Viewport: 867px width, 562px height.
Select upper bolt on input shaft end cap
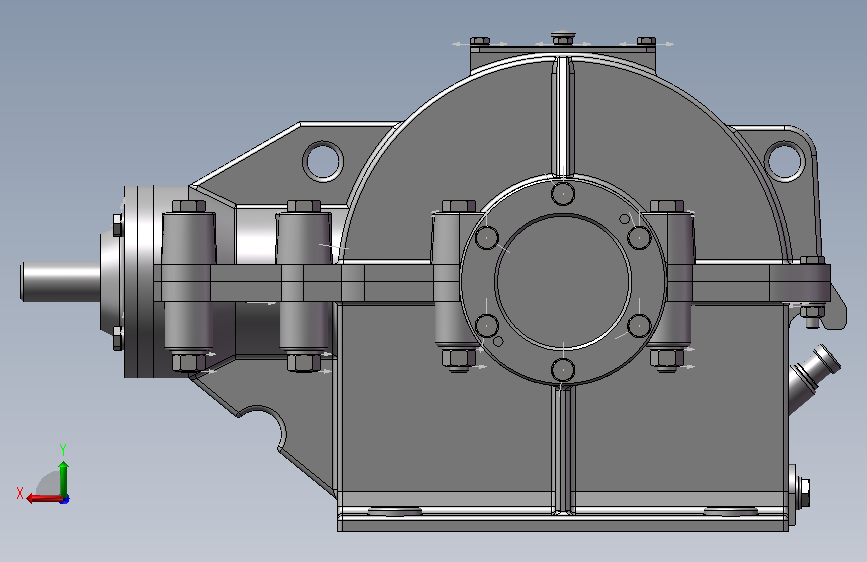pyautogui.click(x=118, y=225)
